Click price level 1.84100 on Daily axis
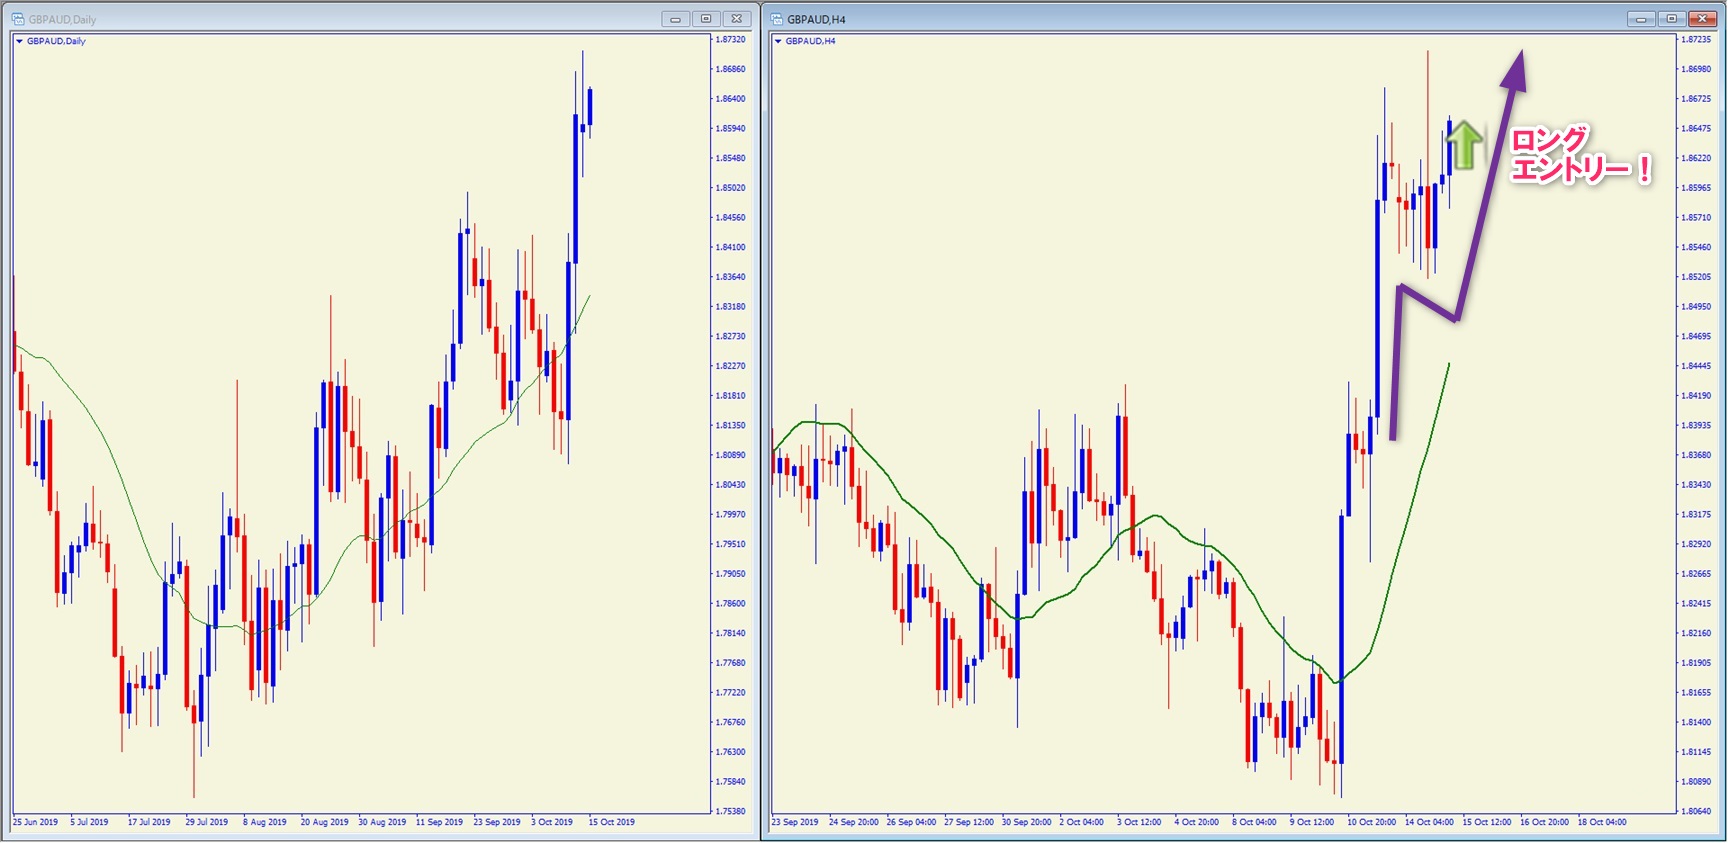The image size is (1728, 843). tap(730, 247)
